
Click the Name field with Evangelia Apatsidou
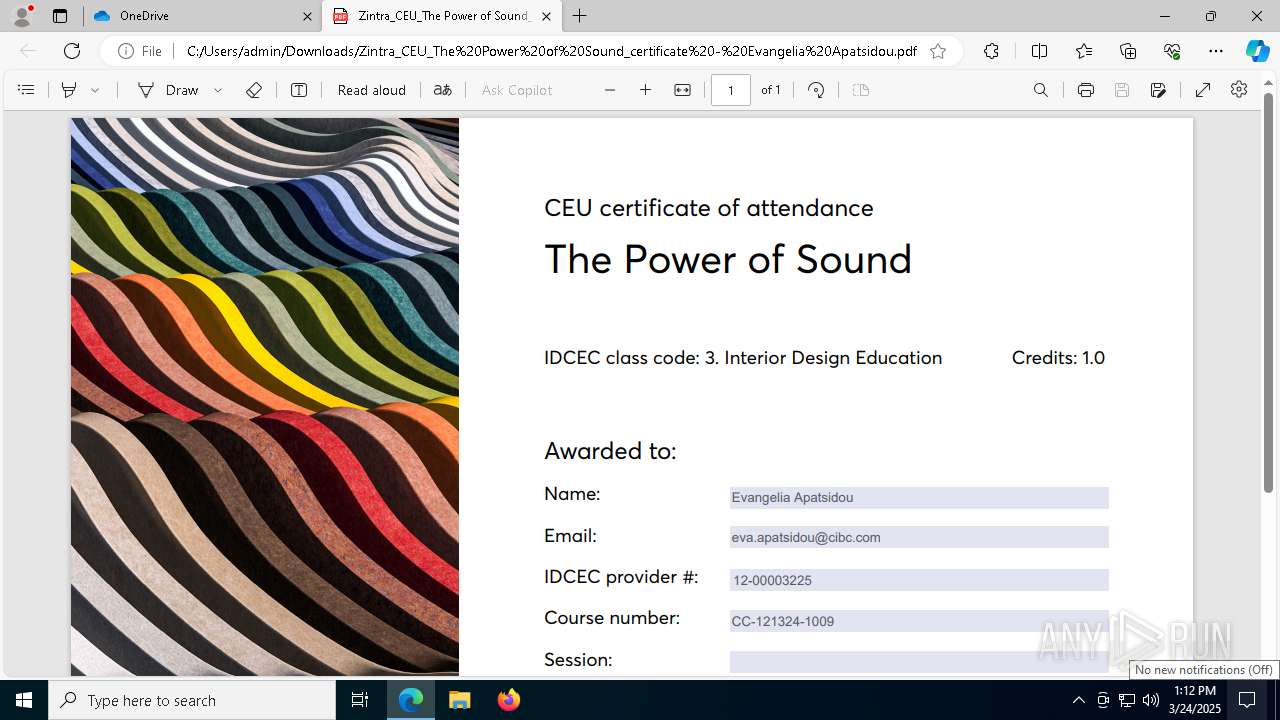[x=919, y=497]
